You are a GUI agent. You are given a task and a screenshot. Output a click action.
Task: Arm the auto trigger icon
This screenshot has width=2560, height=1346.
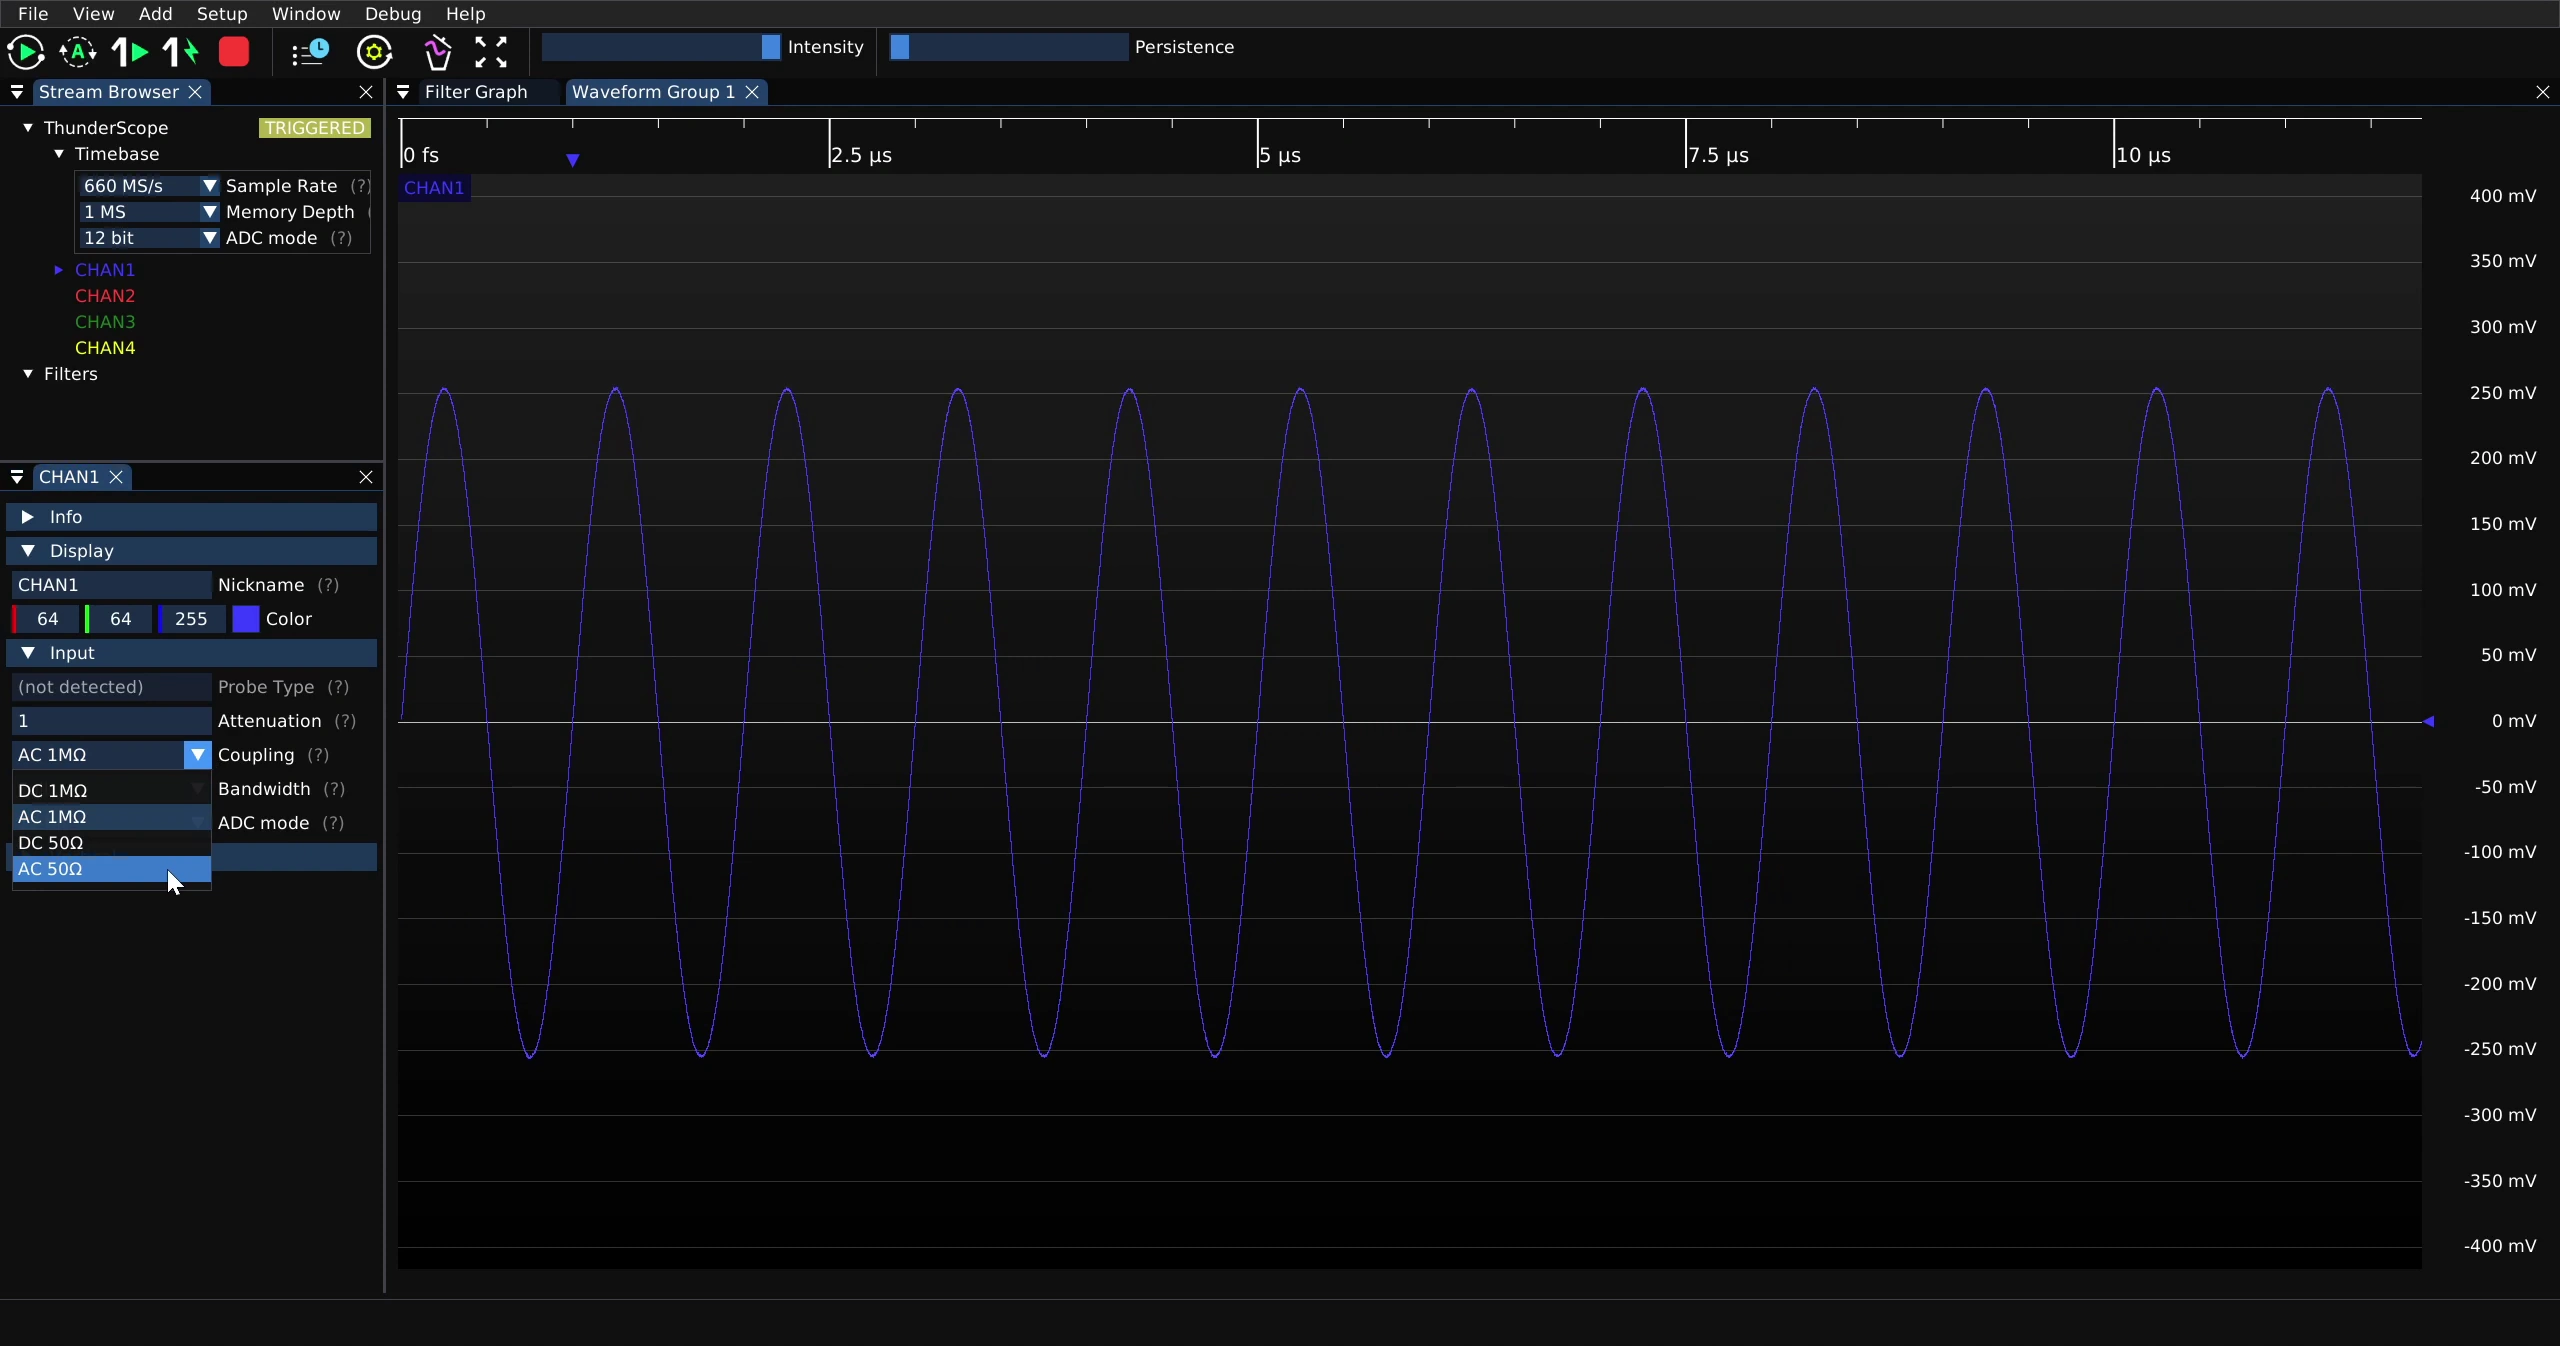point(78,52)
